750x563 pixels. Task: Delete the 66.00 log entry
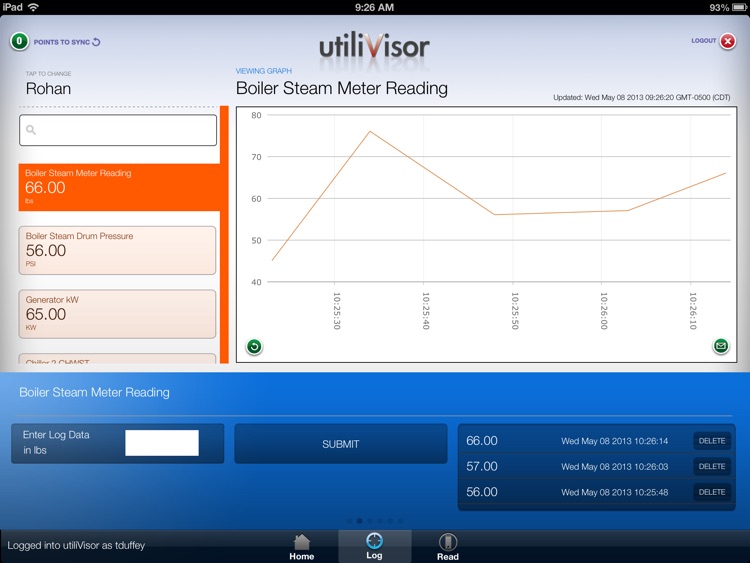coord(712,441)
